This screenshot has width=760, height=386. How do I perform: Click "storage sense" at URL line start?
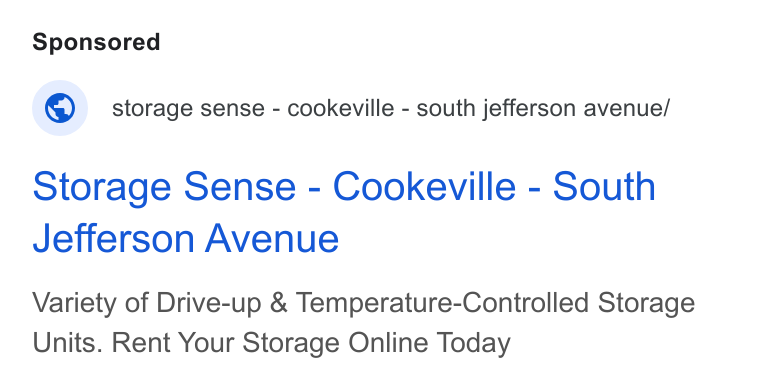(x=188, y=109)
